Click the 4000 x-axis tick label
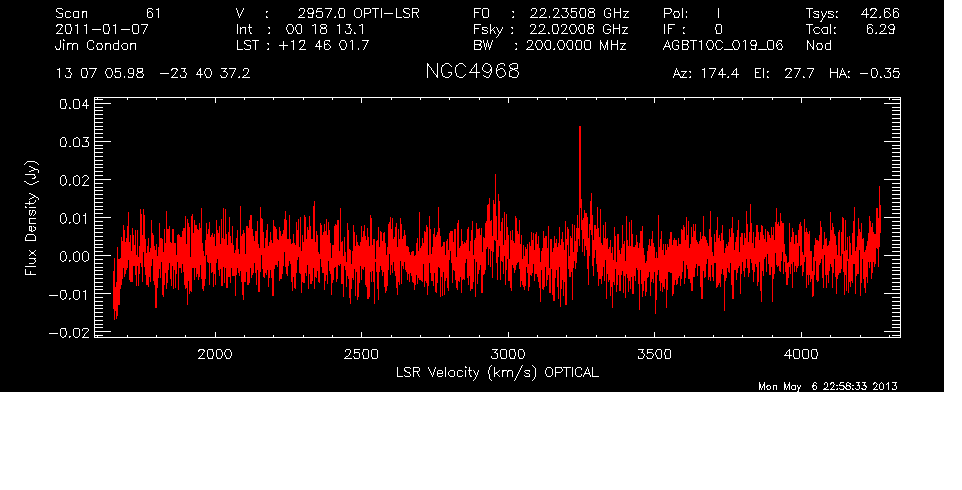The height and width of the screenshot is (490, 962). pos(801,354)
